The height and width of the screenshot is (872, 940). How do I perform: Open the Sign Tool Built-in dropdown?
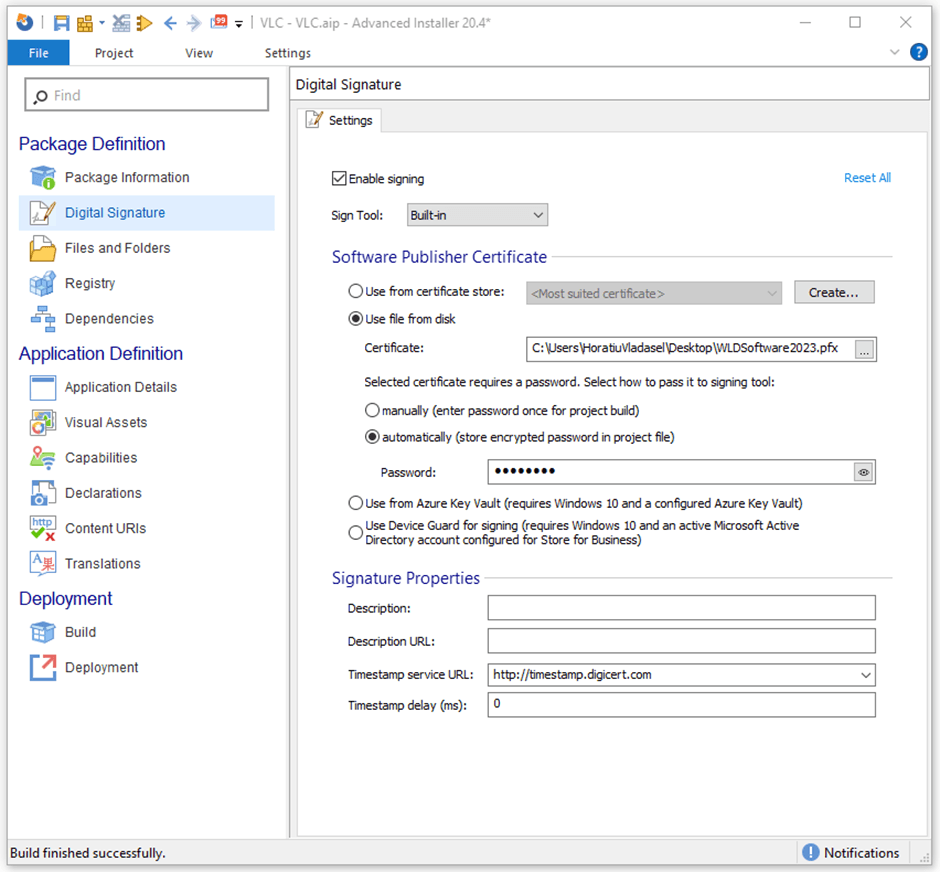pos(477,215)
